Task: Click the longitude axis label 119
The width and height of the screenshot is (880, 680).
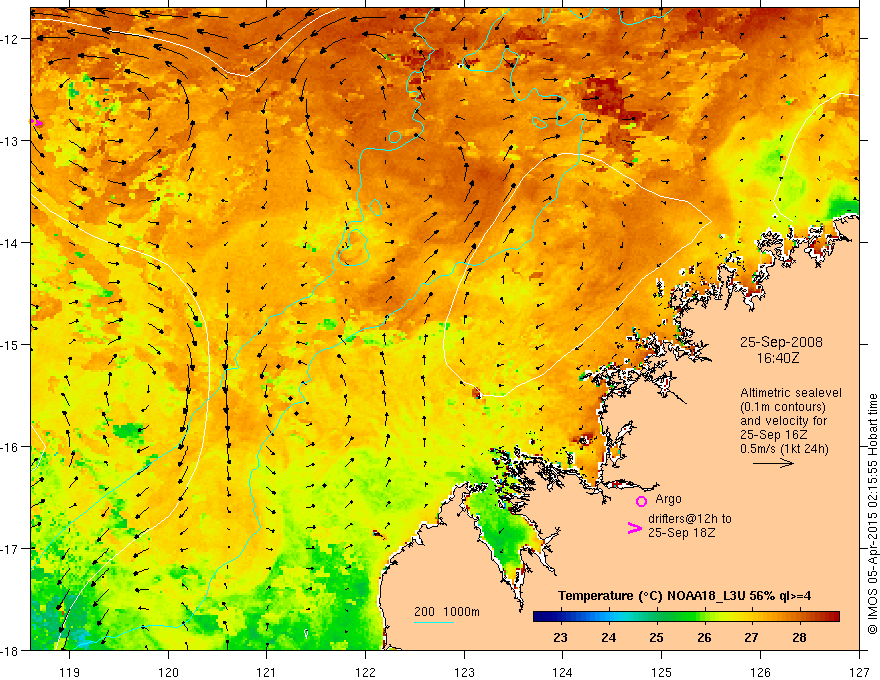Action: (70, 672)
